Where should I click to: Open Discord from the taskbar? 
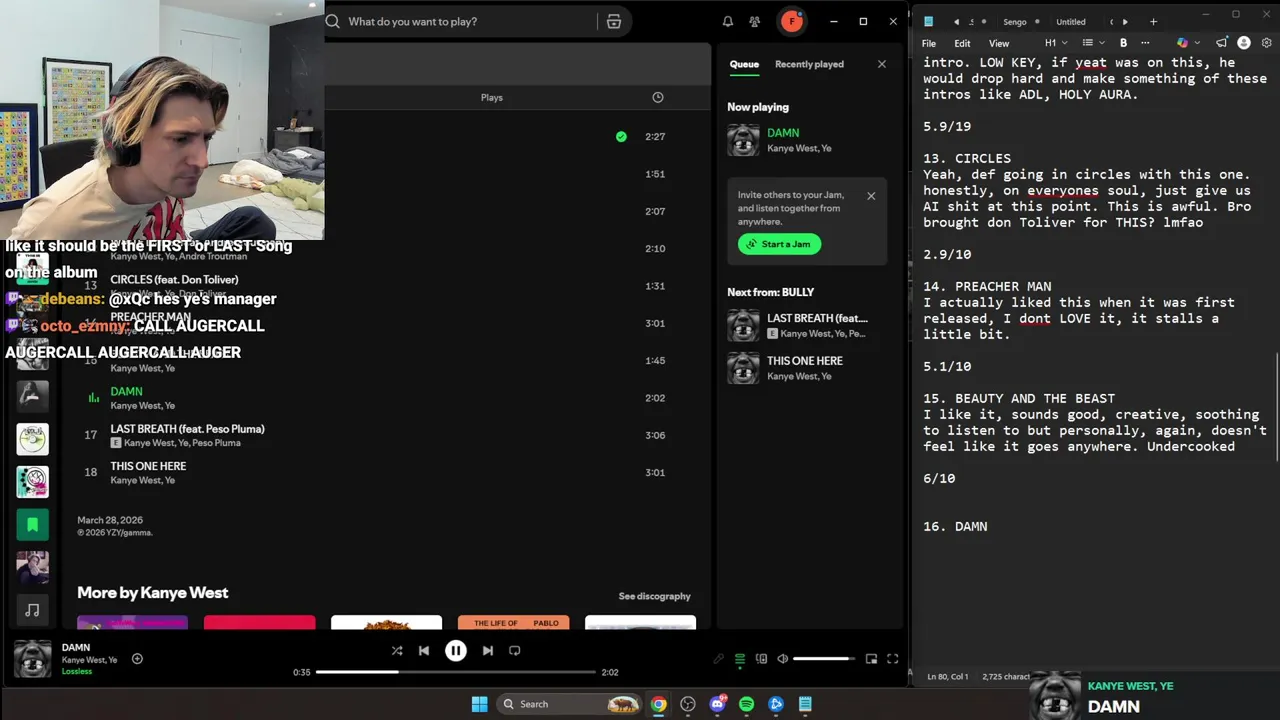[717, 704]
